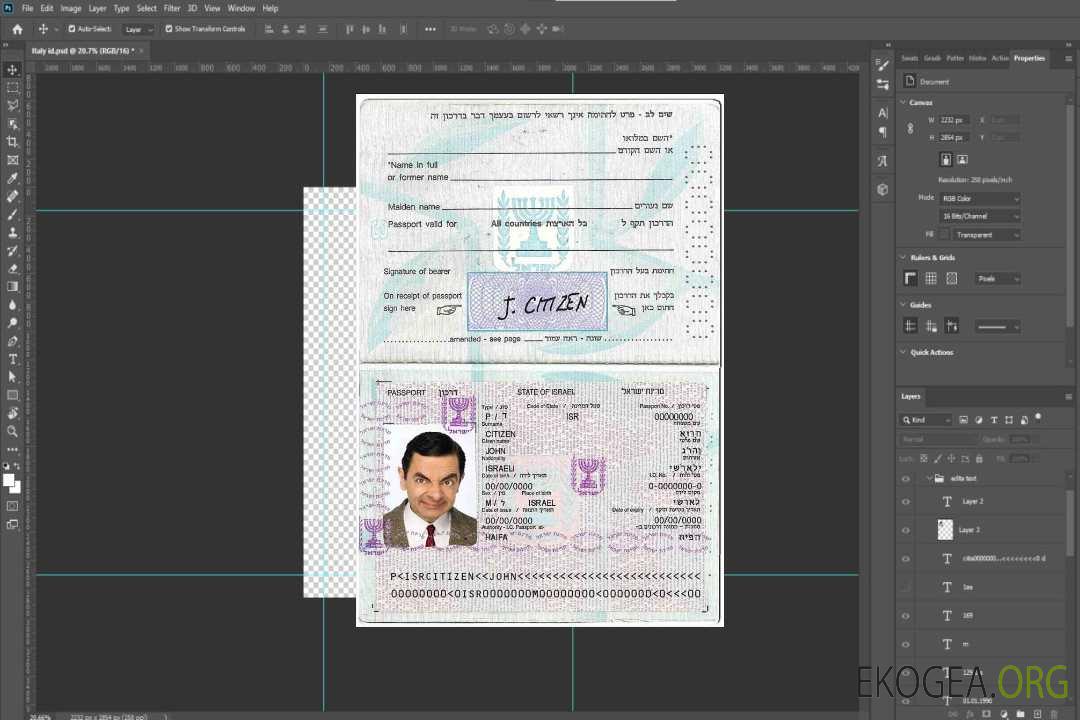
Task: Open the guide line style dropdown
Action: point(997,327)
